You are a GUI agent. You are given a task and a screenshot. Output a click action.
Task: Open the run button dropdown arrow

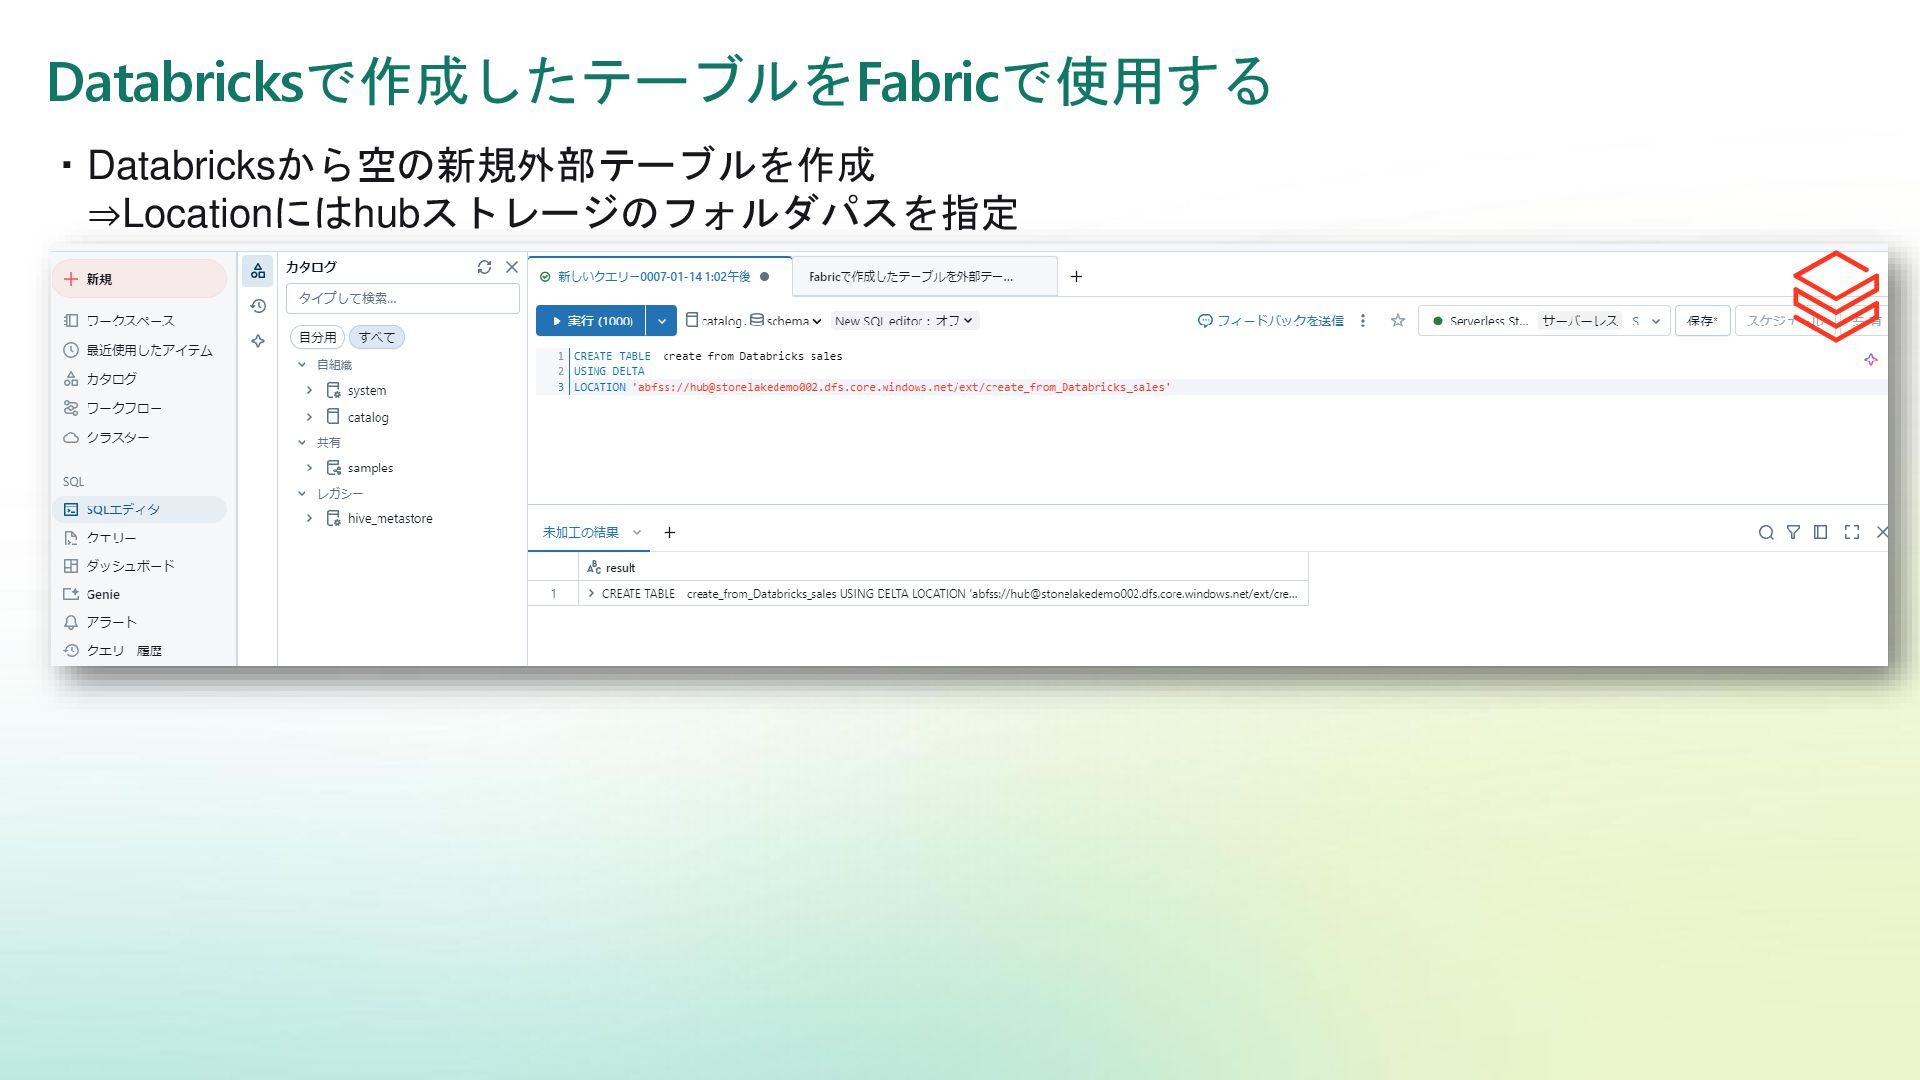point(661,320)
